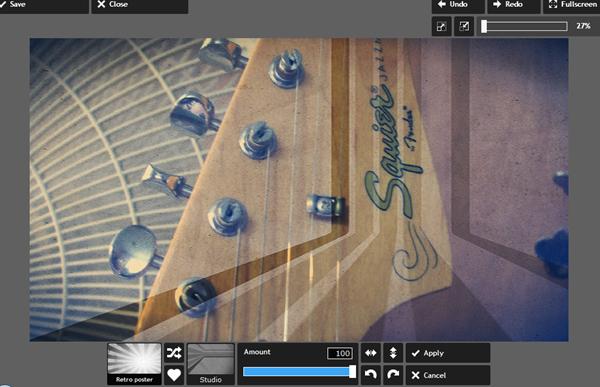Click the 27% zoom value
Image resolution: width=600 pixels, height=387 pixels.
[x=583, y=26]
